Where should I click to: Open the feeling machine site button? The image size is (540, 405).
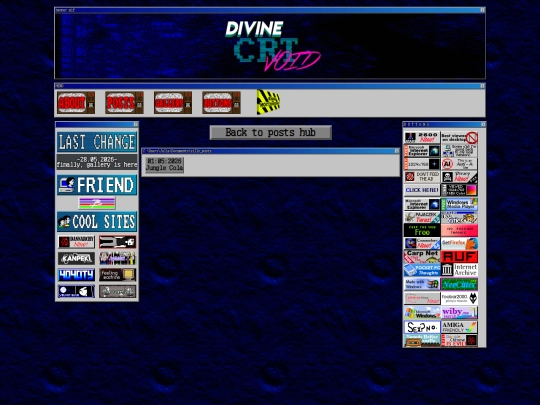117,275
